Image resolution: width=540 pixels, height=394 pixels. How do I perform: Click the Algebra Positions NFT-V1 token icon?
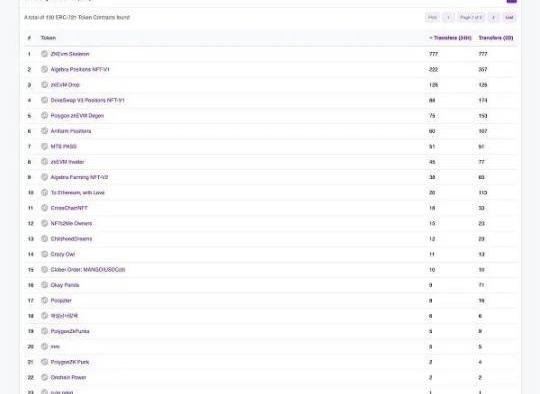point(44,69)
